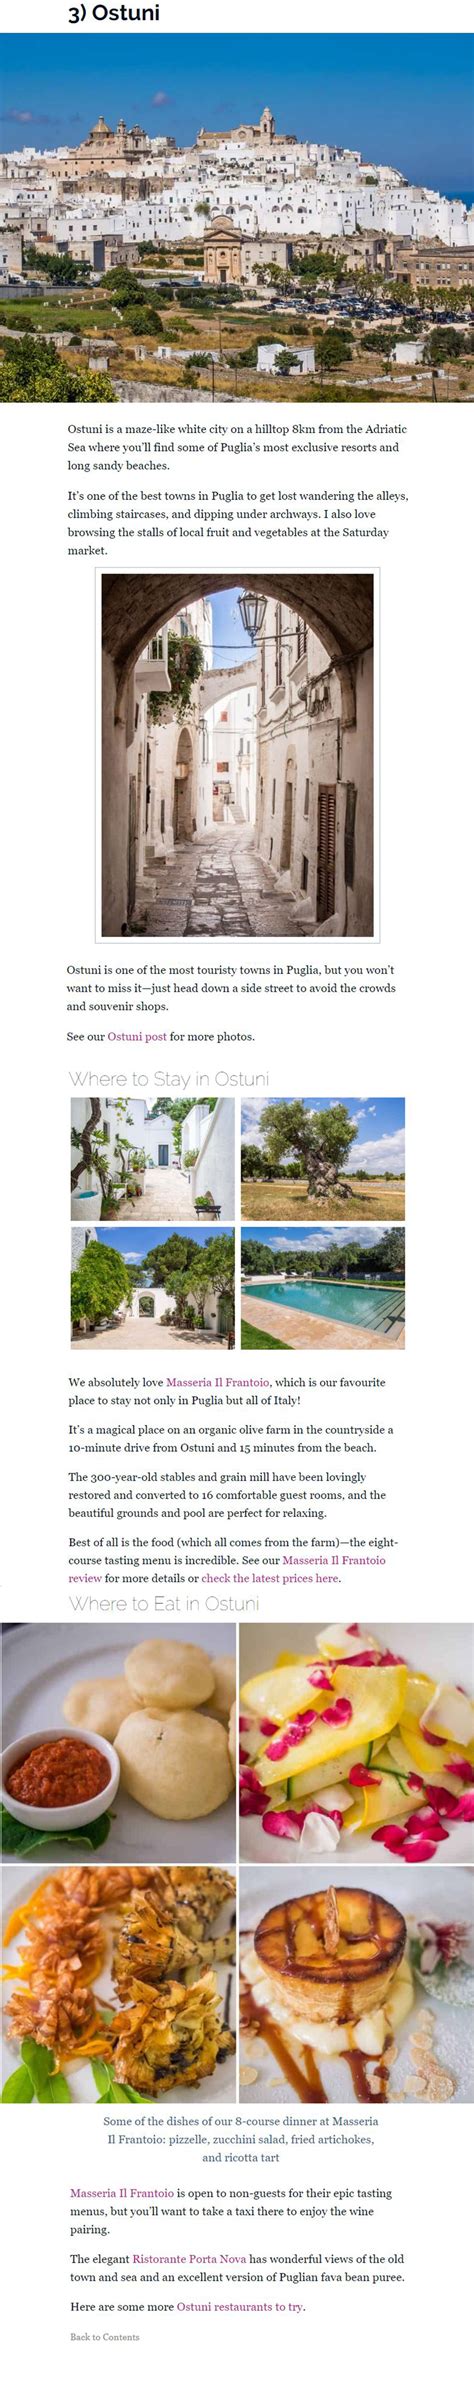Click the 3) Ostuni section heading
Screen dimensions: 474x2383
tap(114, 13)
